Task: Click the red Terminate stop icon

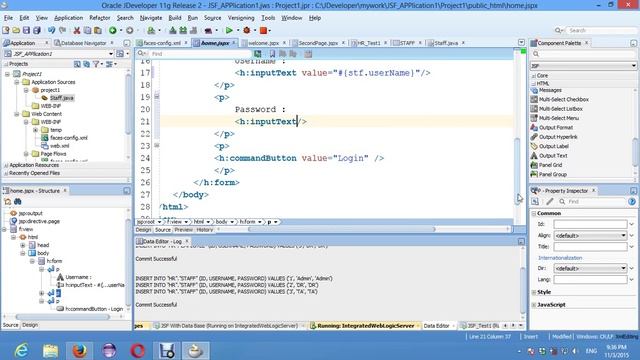Action: tap(263, 30)
